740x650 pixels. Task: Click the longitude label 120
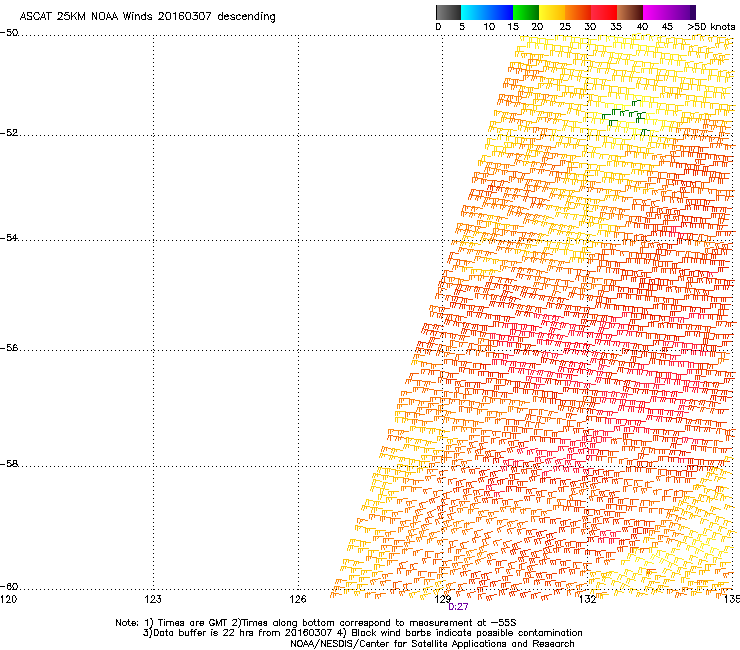[x=8, y=599]
